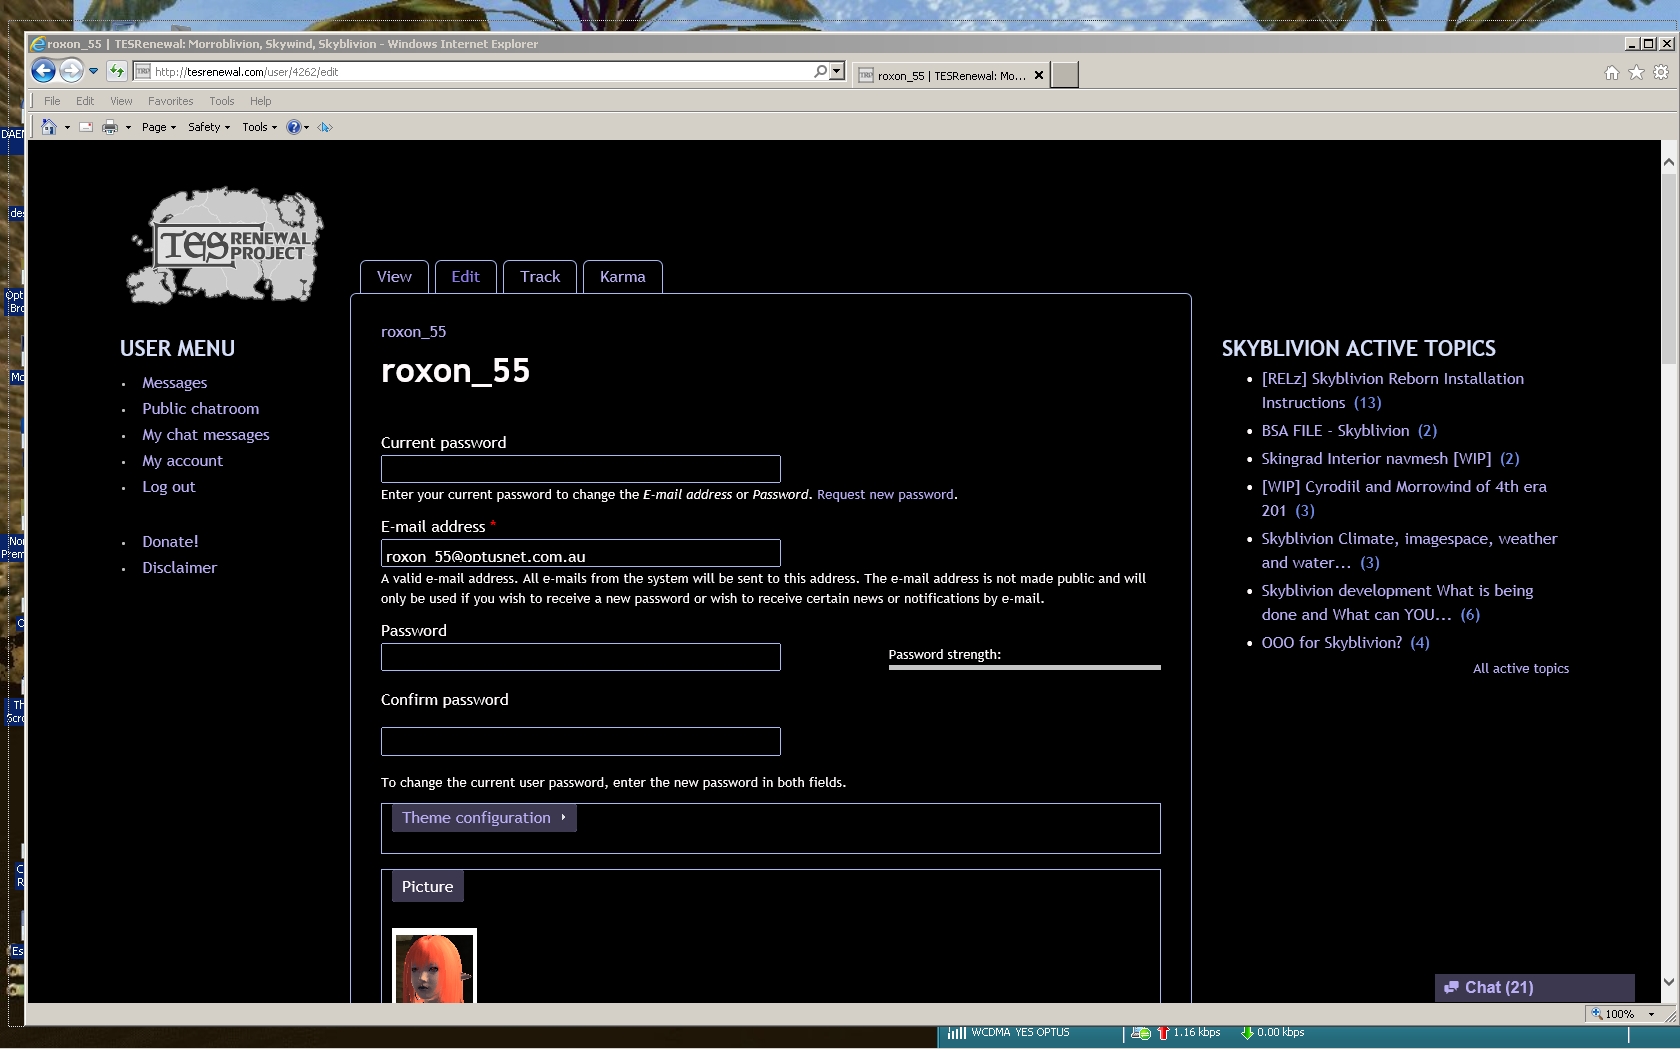Open the File menu
This screenshot has width=1680, height=1050.
click(52, 101)
